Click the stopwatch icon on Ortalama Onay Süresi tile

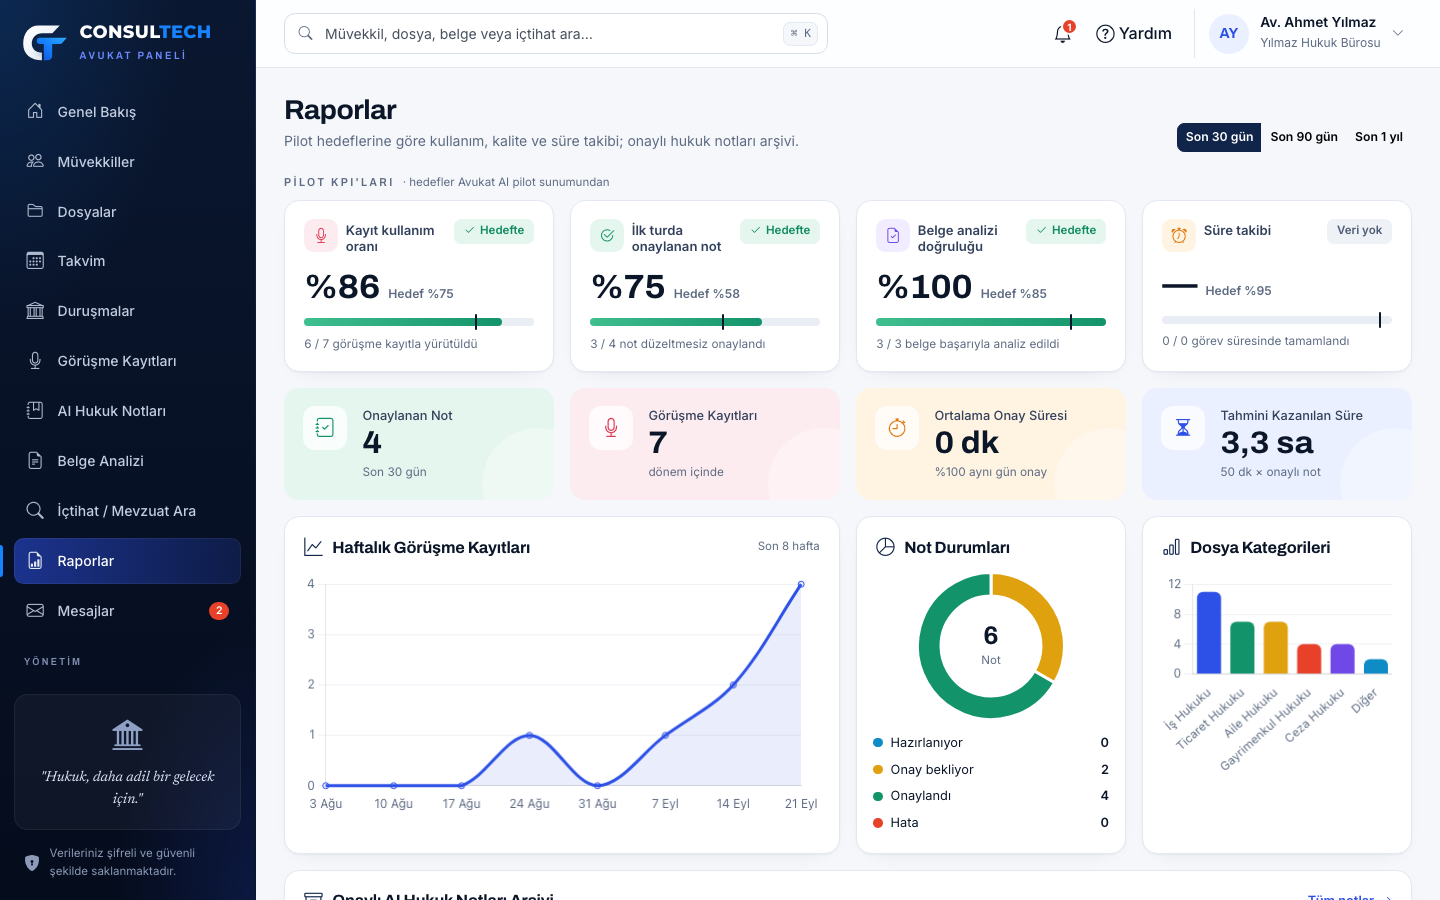coord(897,428)
